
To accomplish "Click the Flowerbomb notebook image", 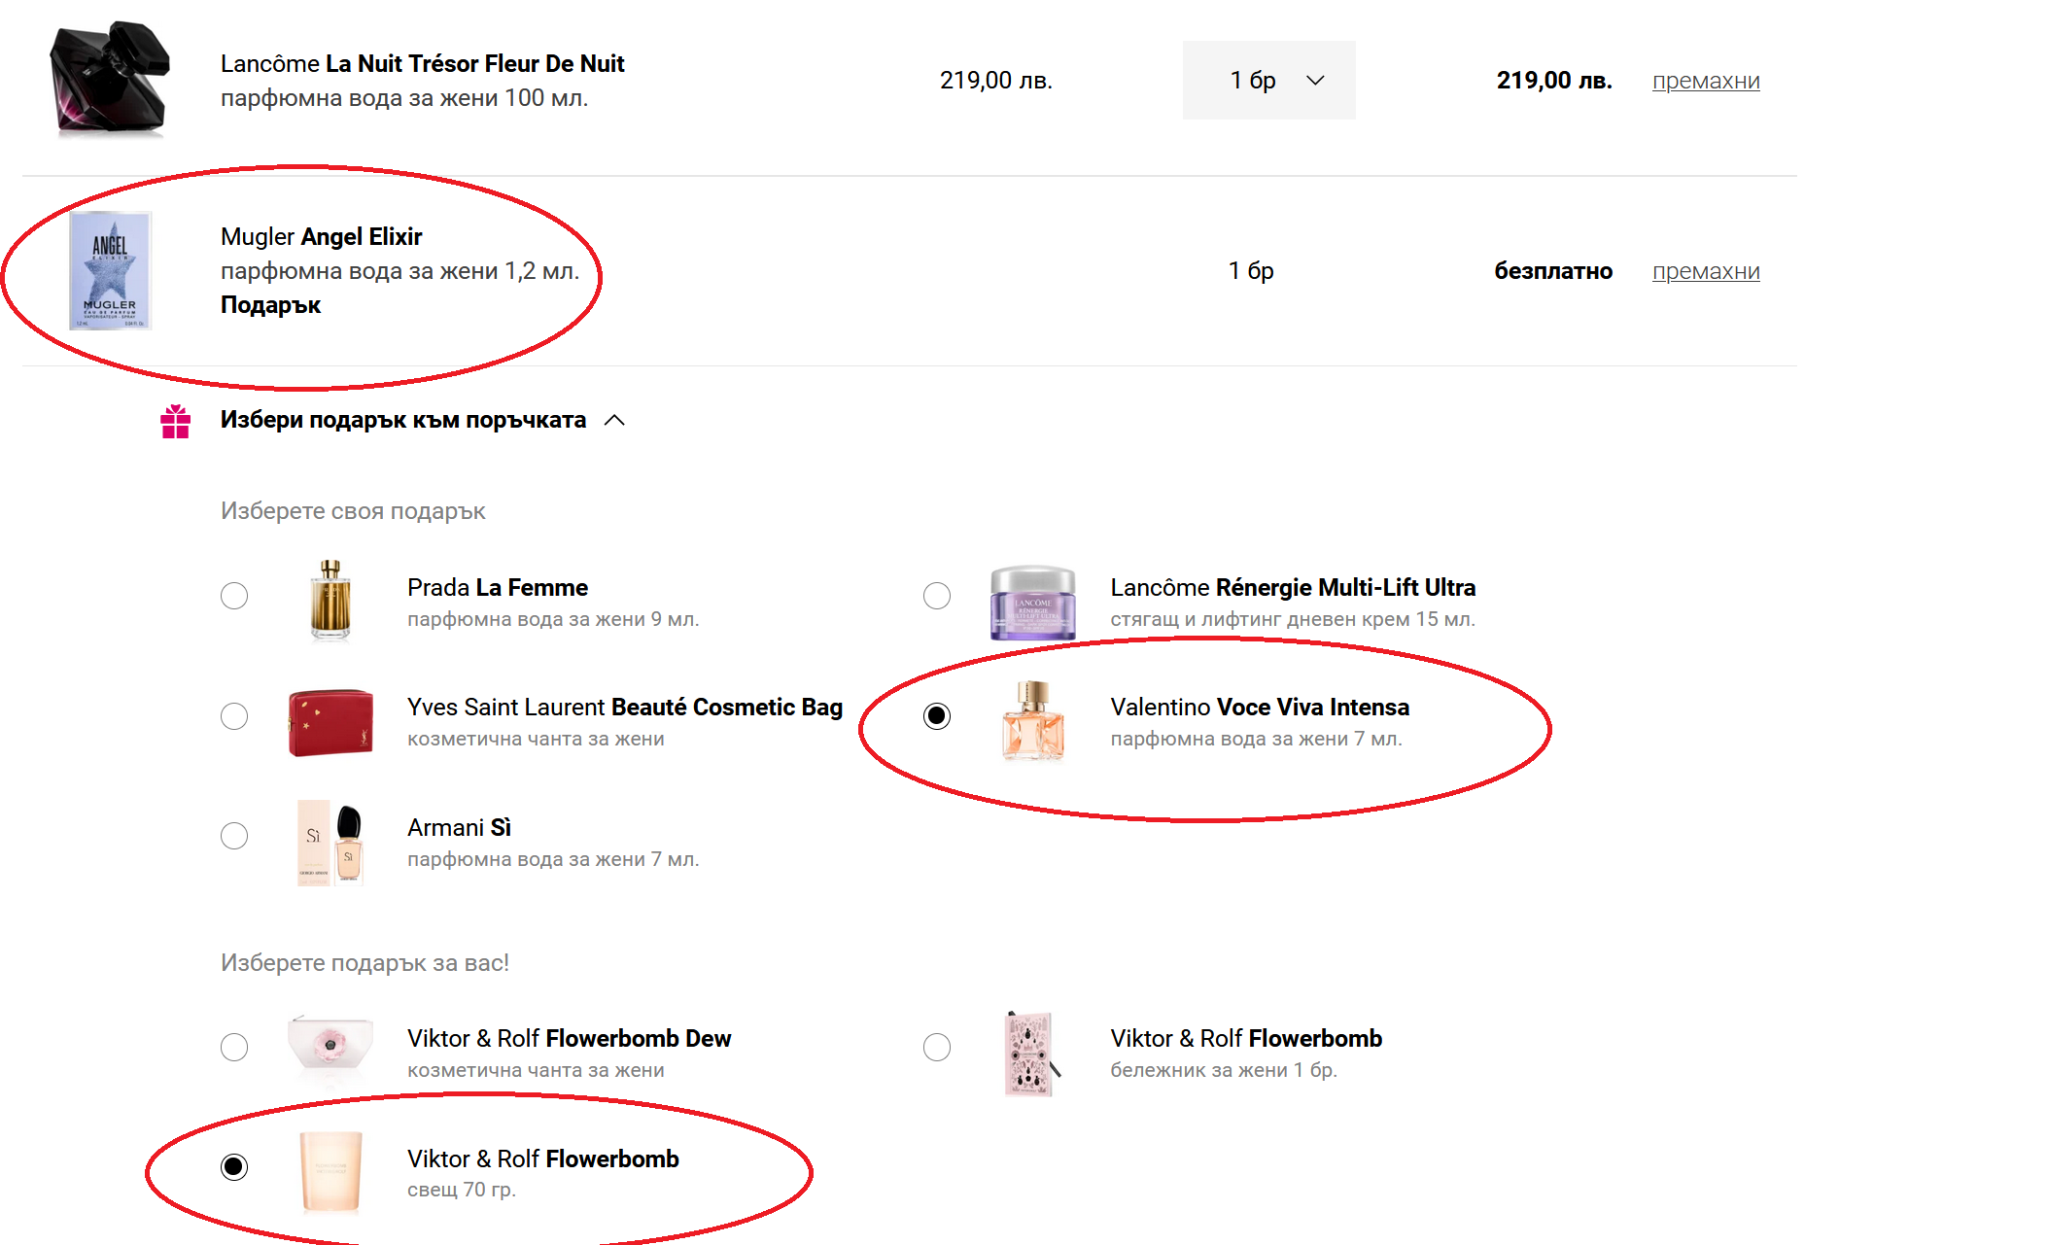I will (x=1030, y=1054).
